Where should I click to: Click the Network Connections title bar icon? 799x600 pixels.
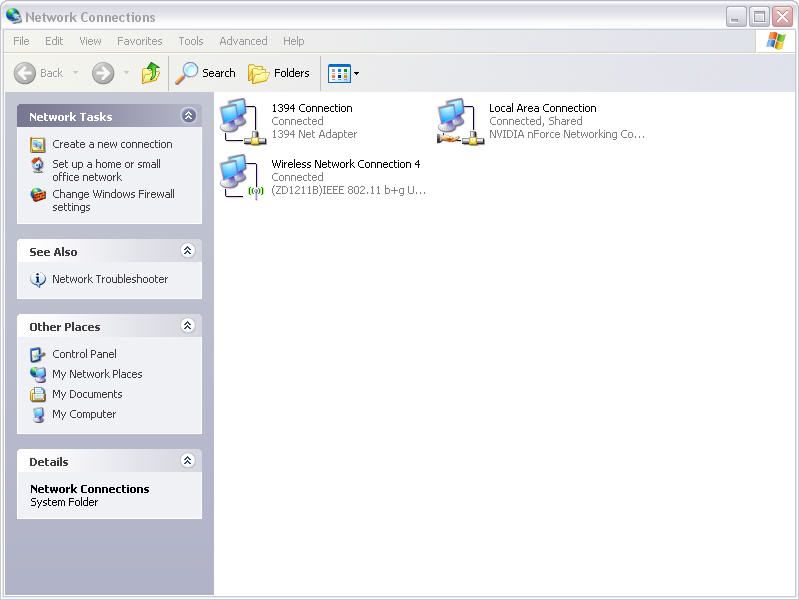pos(14,17)
